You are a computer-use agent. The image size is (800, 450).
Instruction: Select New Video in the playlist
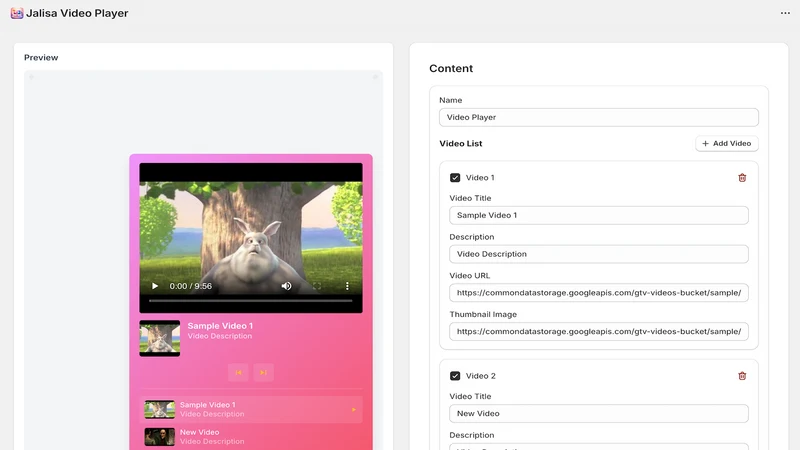tap(251, 437)
